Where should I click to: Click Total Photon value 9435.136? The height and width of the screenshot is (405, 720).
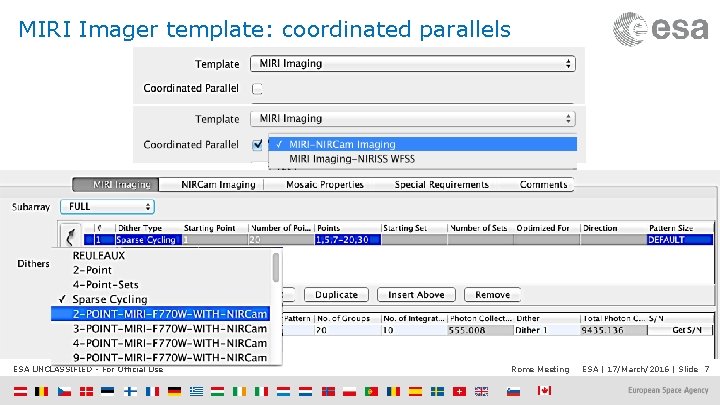tap(613, 330)
